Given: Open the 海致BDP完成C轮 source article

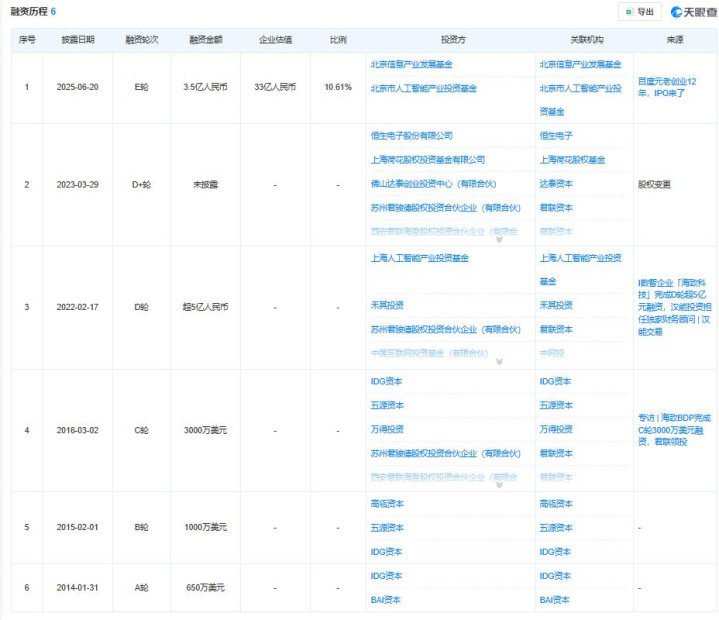Looking at the screenshot, I should coord(671,429).
